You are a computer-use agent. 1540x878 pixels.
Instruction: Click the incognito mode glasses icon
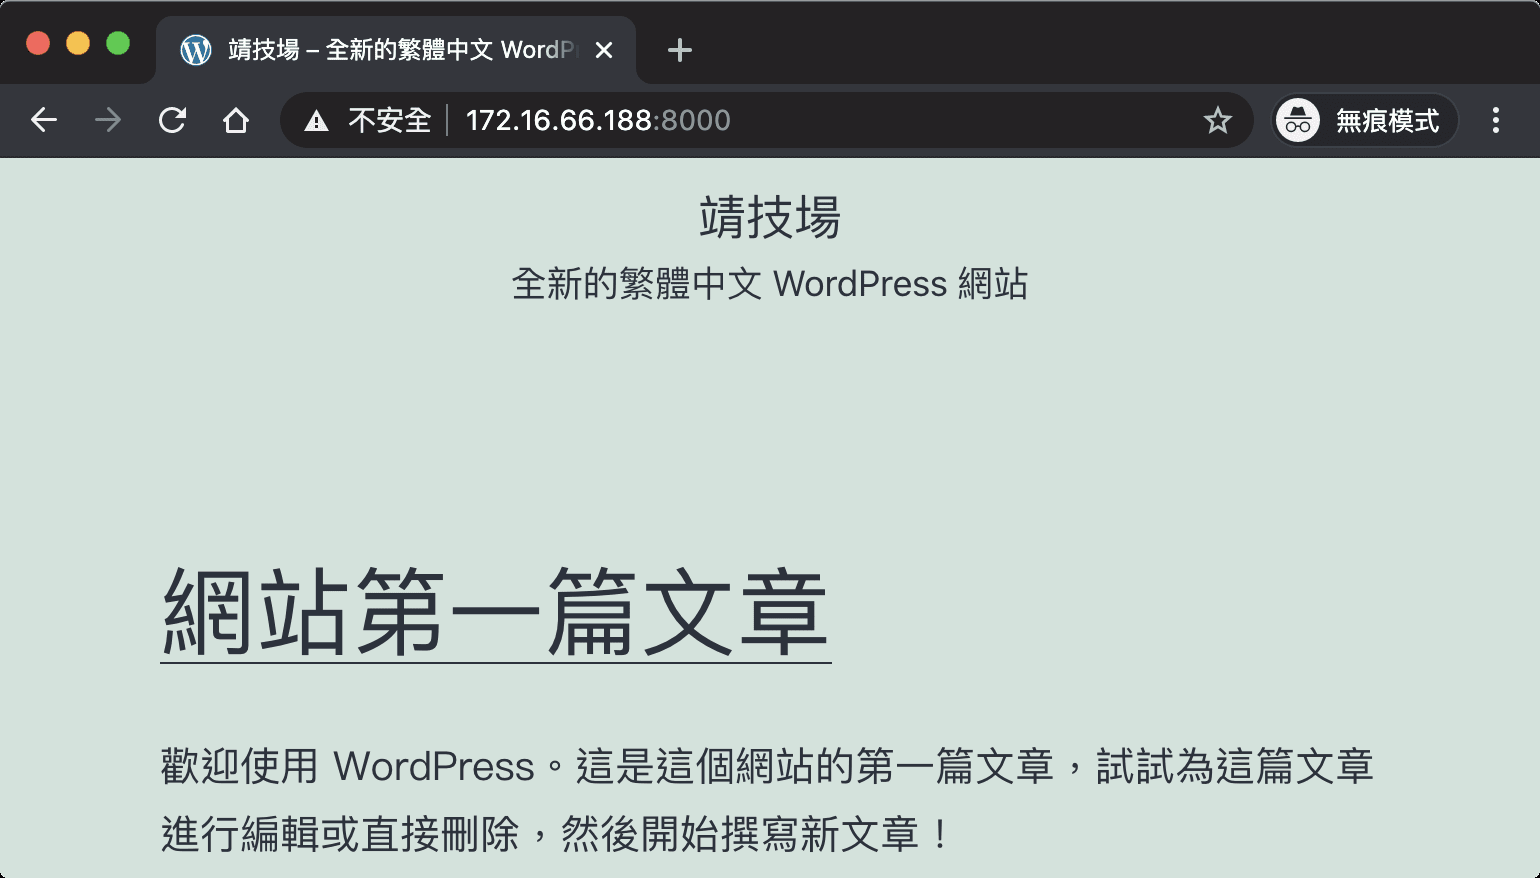tap(1297, 120)
